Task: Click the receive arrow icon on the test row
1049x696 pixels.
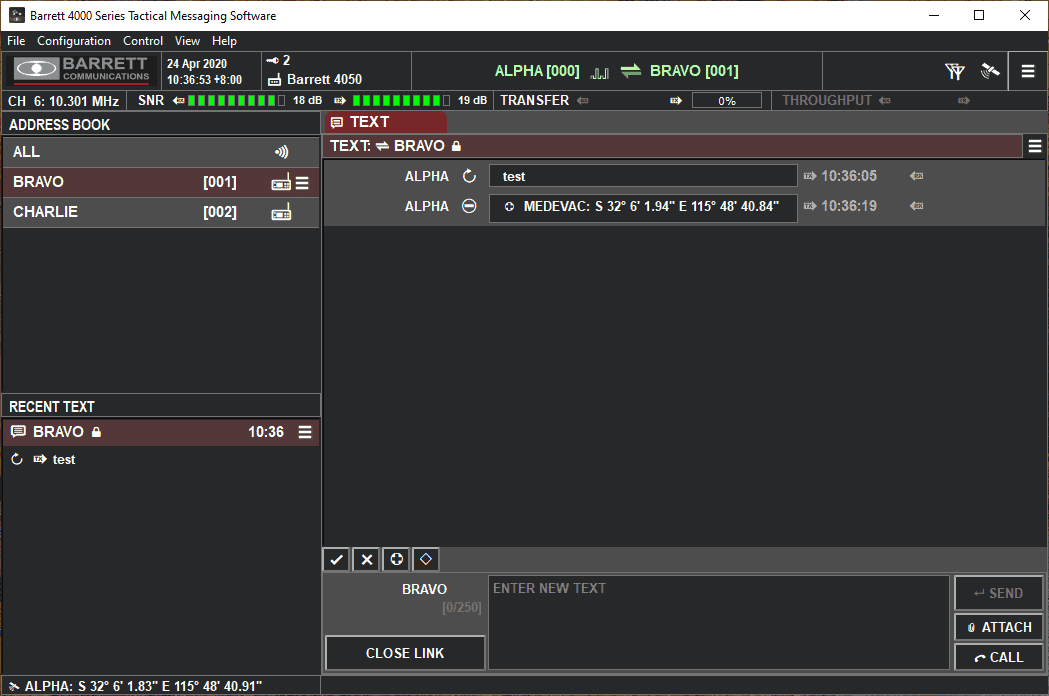Action: (x=917, y=176)
